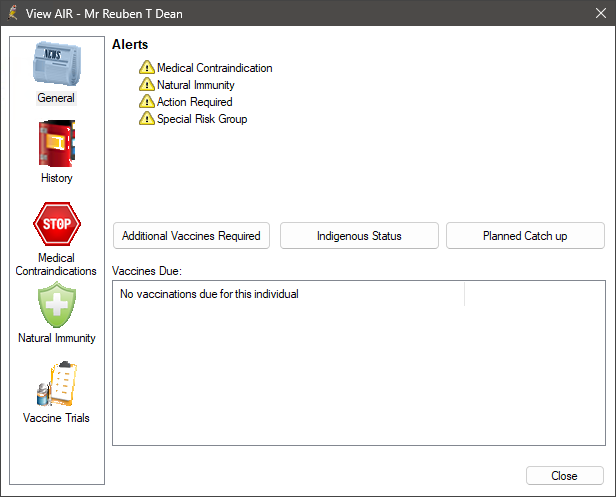616x497 pixels.
Task: Open the Vaccine Trials clipboard icon
Action: [56, 384]
